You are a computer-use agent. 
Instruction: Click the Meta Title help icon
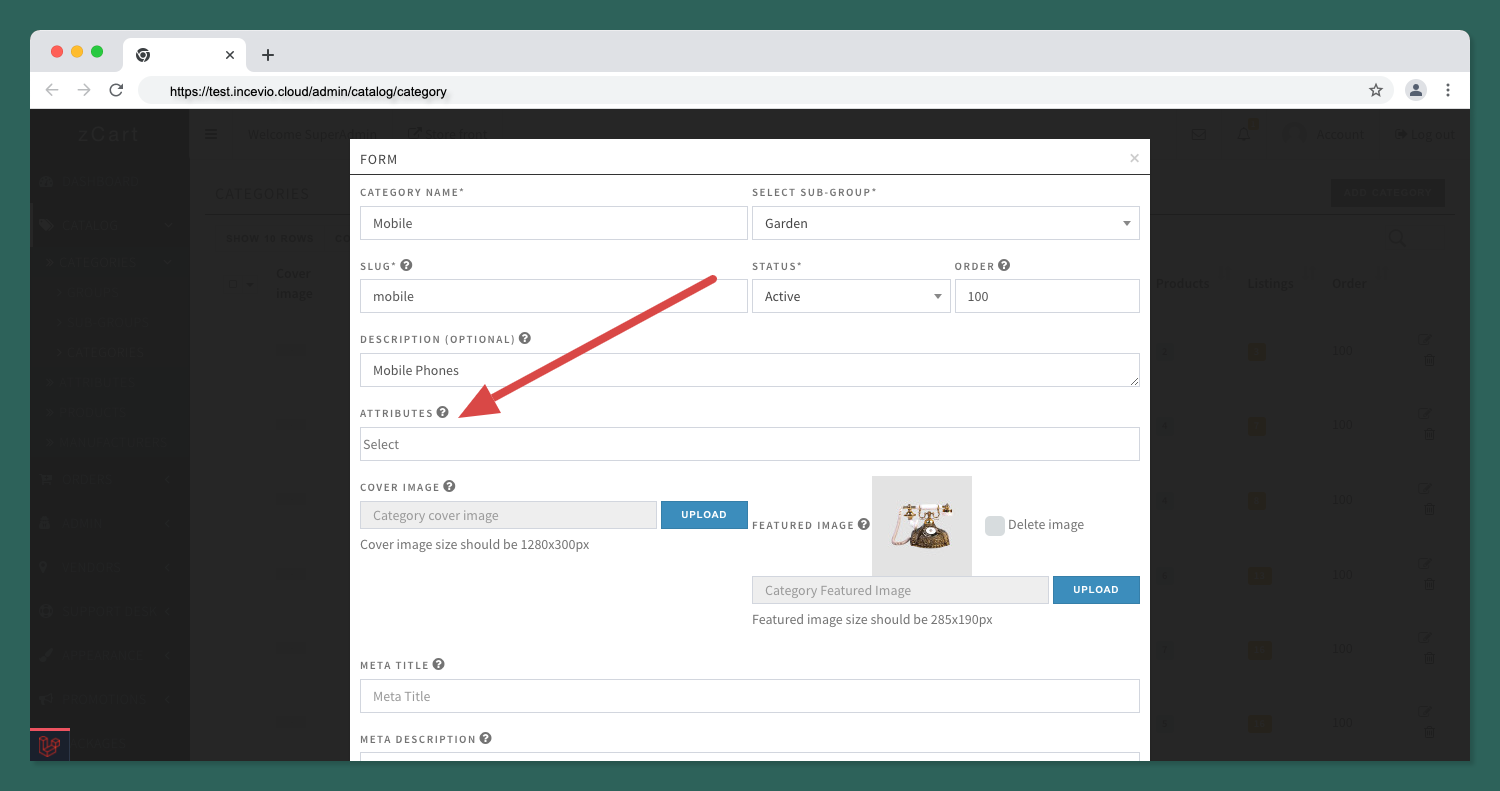pyautogui.click(x=438, y=665)
